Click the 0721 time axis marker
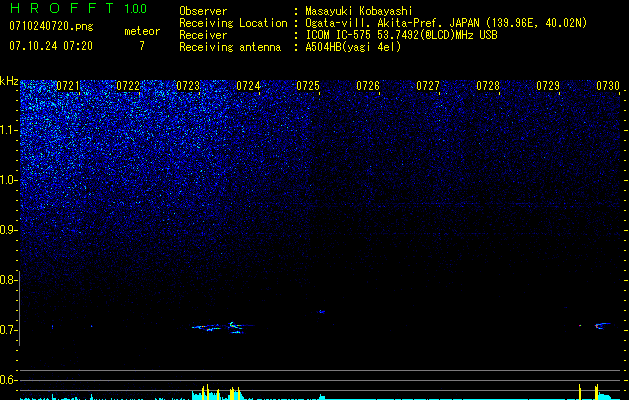Image resolution: width=629 pixels, height=400 pixels. 68,86
